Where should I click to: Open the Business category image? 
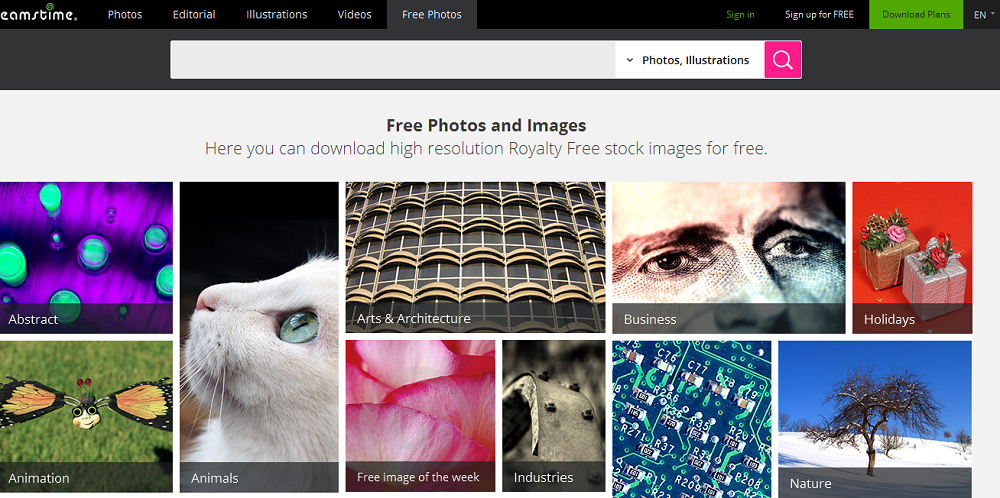(x=728, y=257)
